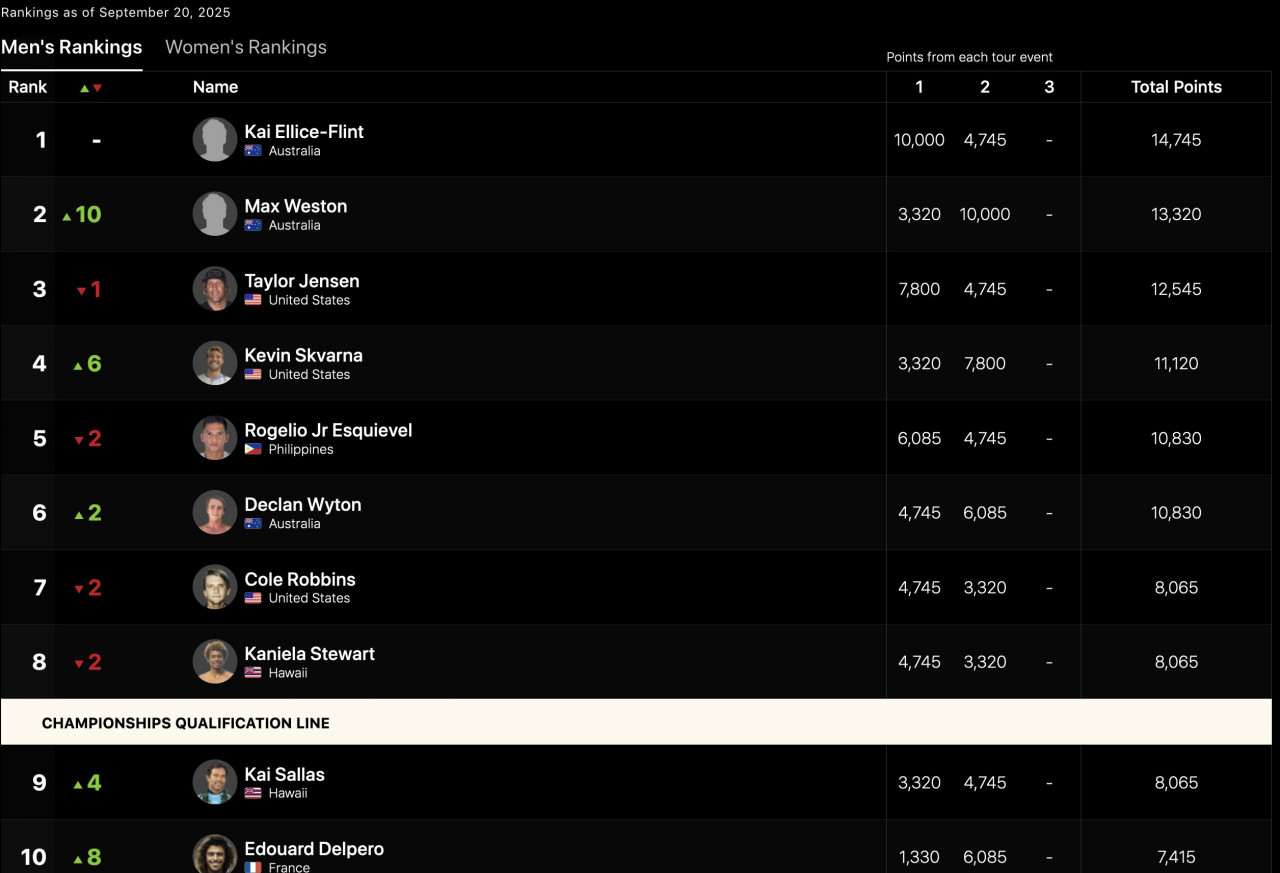Click the Australia flag under Kai Ellice-Flint
This screenshot has width=1280, height=873.
pos(253,151)
